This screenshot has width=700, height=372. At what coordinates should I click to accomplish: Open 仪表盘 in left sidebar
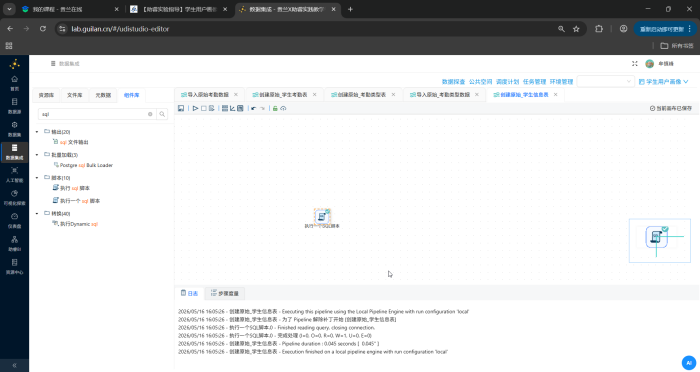click(14, 221)
